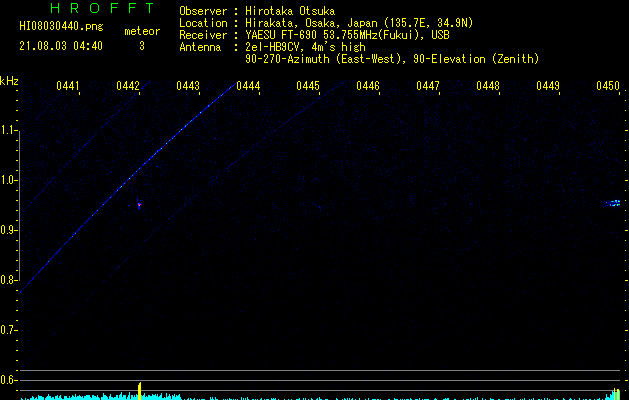Viewport: 629px width, 400px height.
Task: Click the cyan echo near 0450
Action: pos(613,203)
